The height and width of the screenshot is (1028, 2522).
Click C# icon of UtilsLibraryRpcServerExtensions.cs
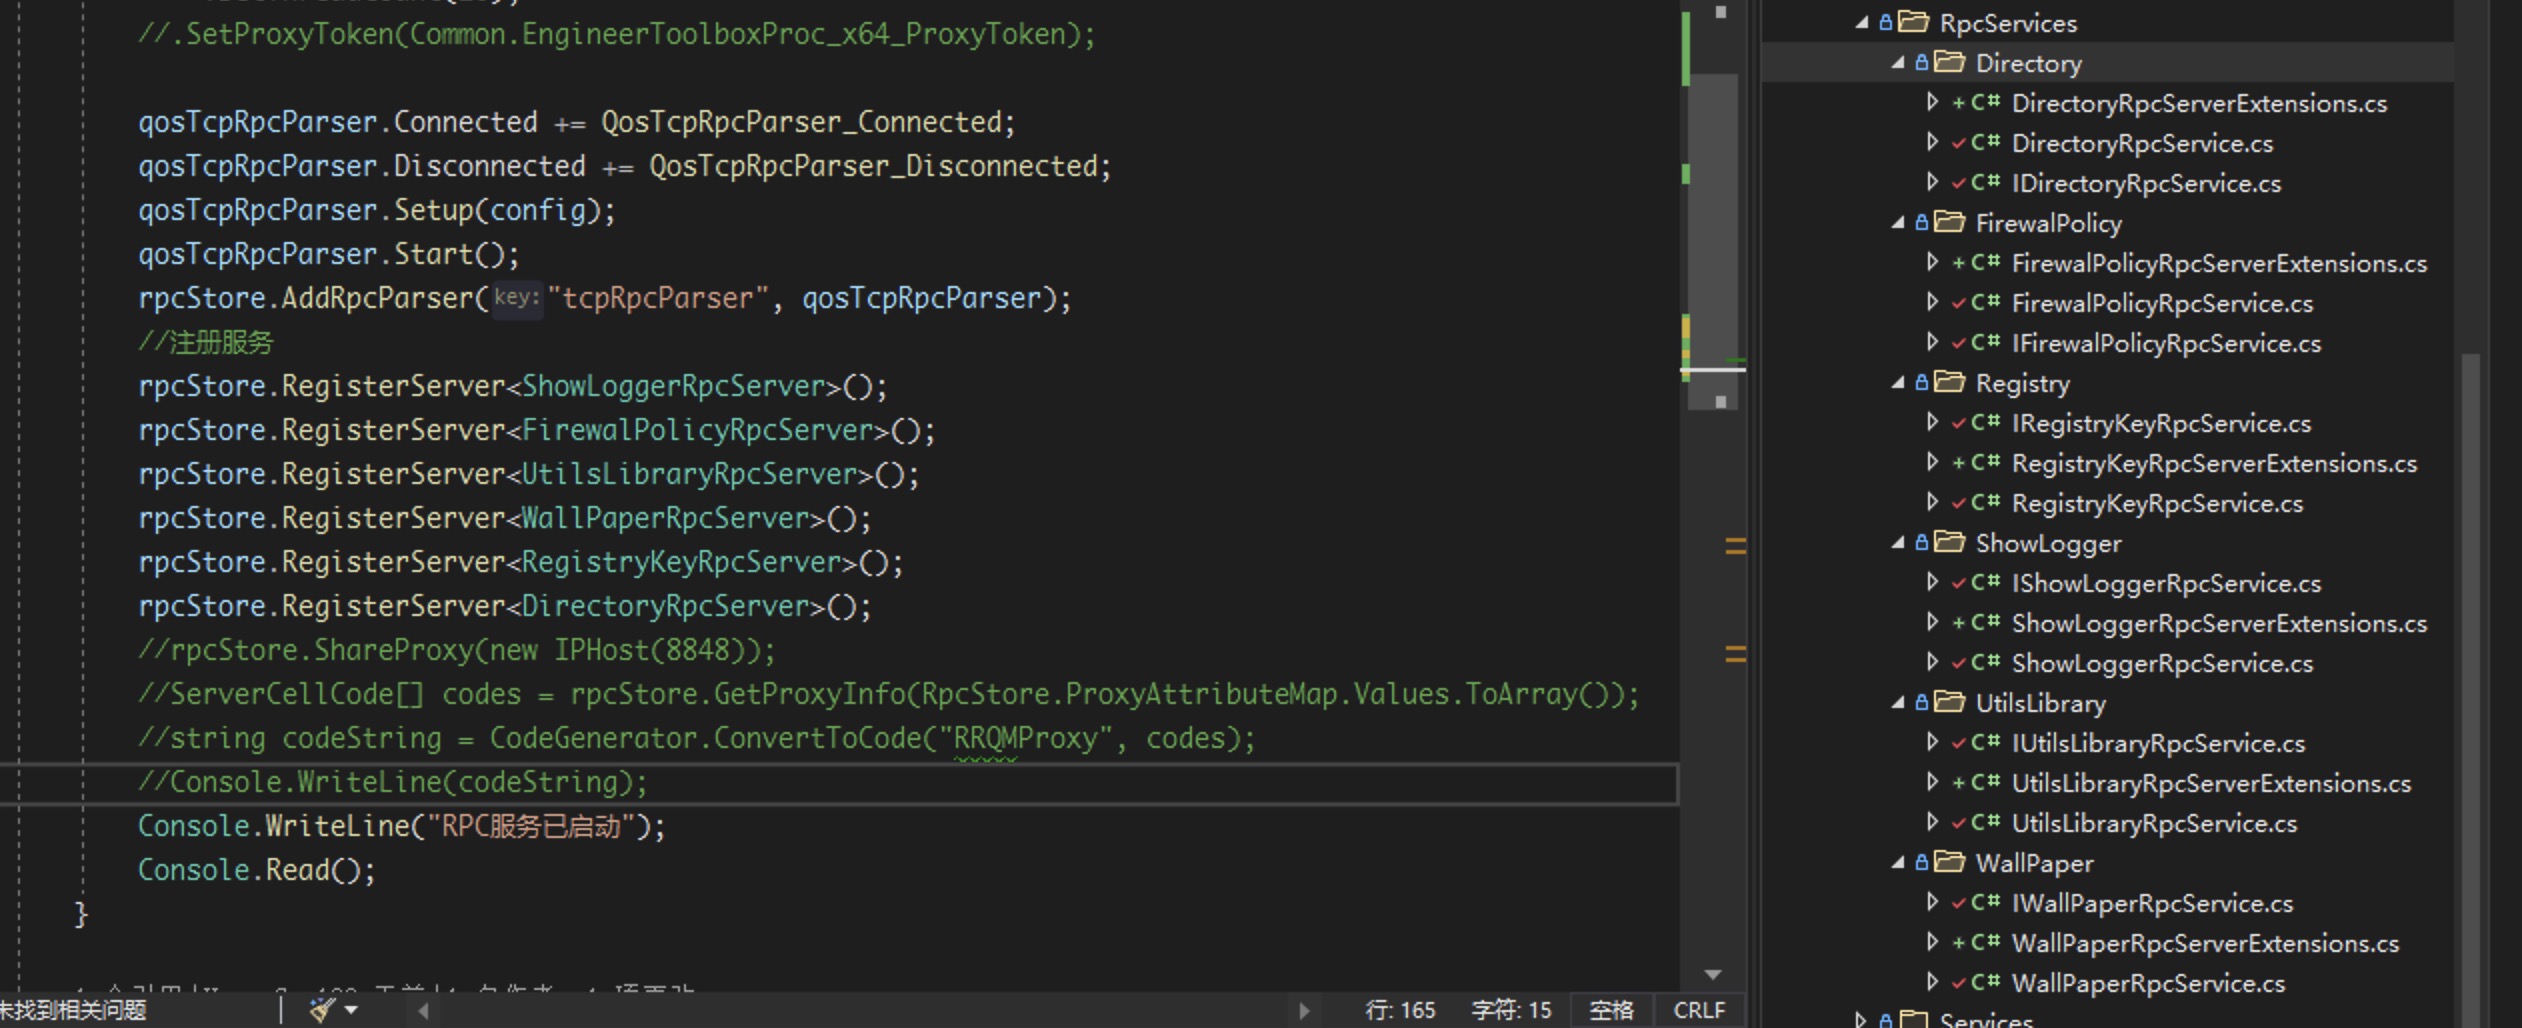(x=1985, y=782)
